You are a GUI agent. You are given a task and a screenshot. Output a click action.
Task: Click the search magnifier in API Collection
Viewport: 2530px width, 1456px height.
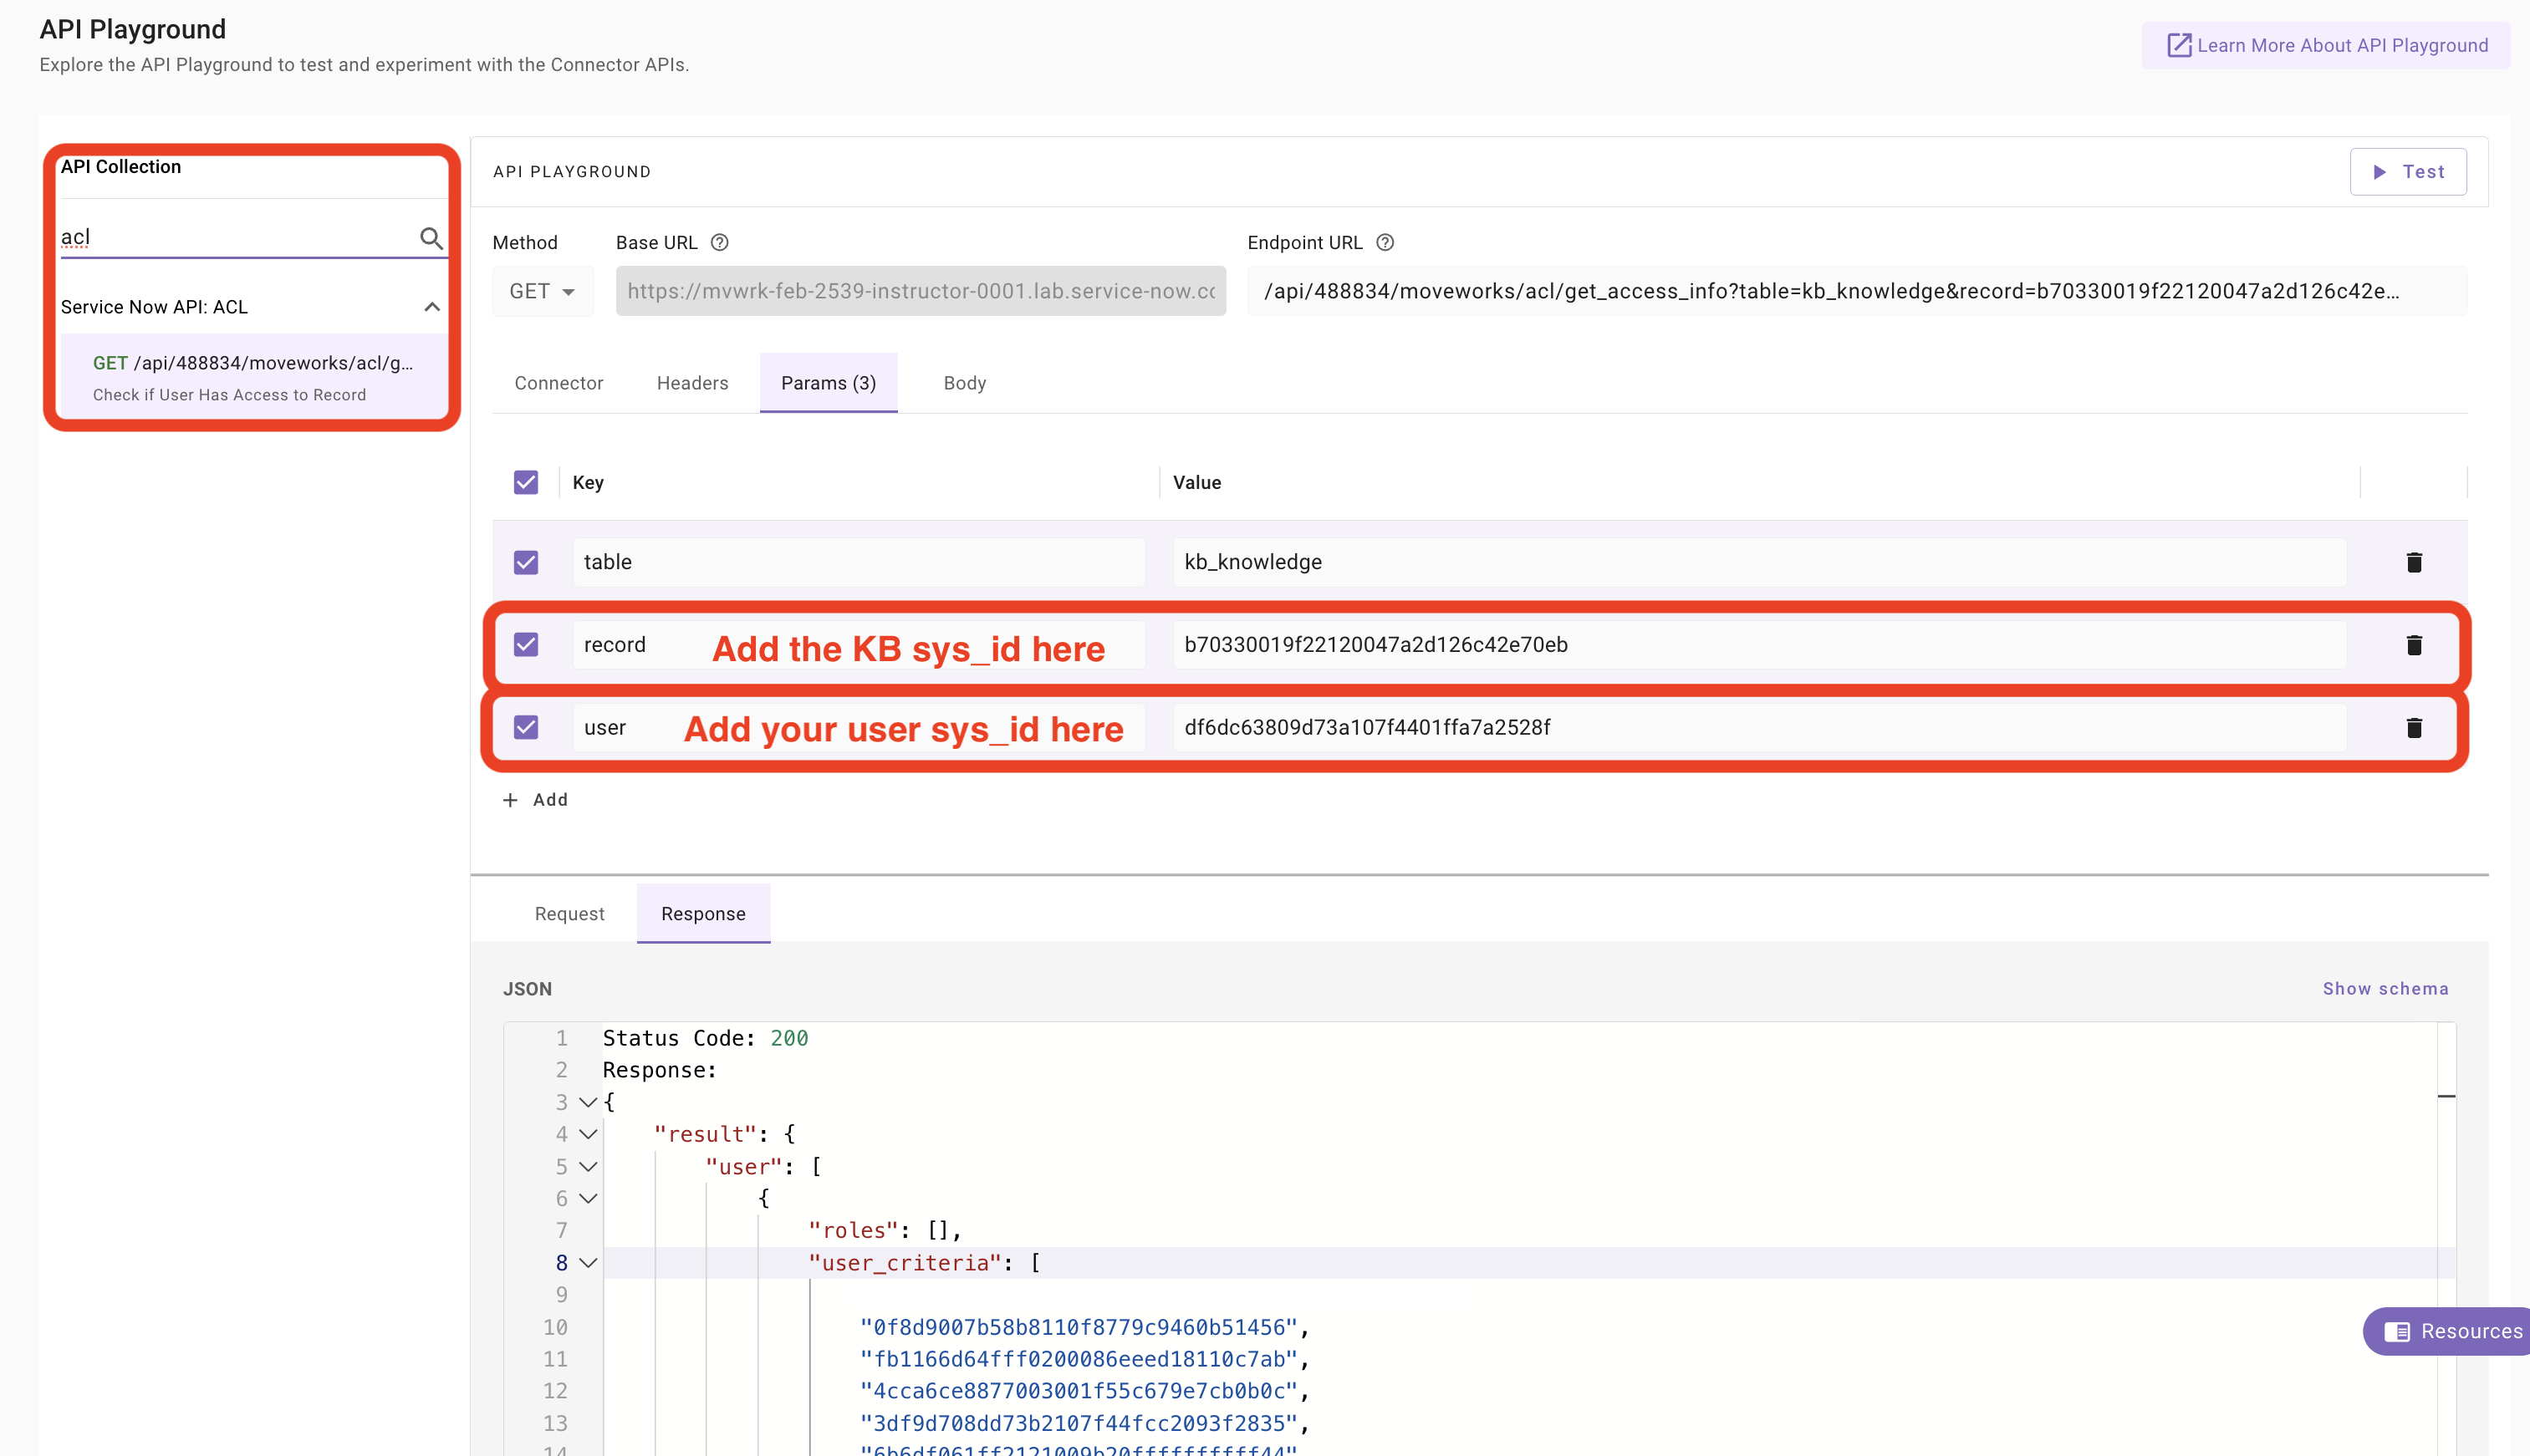tap(431, 238)
